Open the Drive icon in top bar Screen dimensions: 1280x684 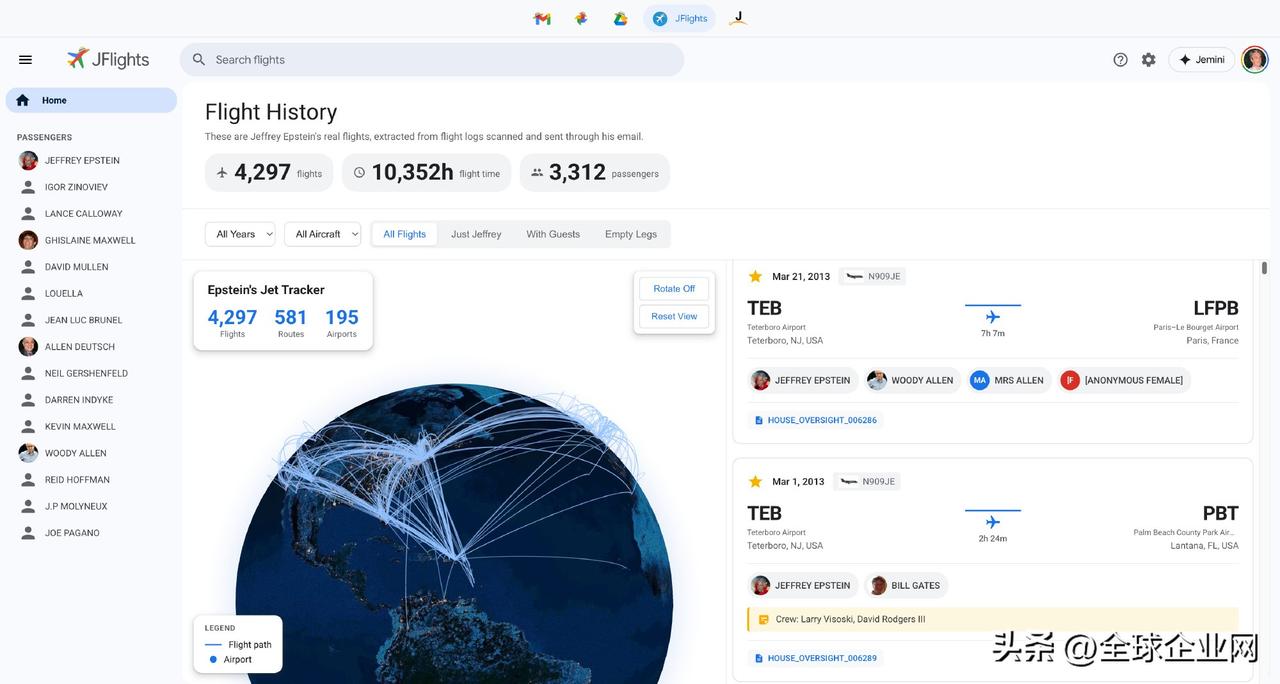pos(620,19)
